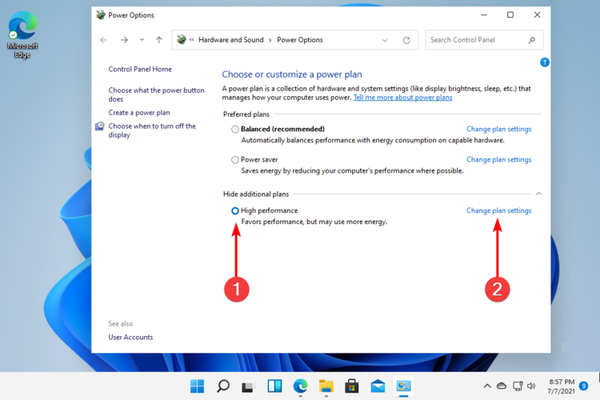Open the Windows Start menu
600x400 pixels.
198,386
